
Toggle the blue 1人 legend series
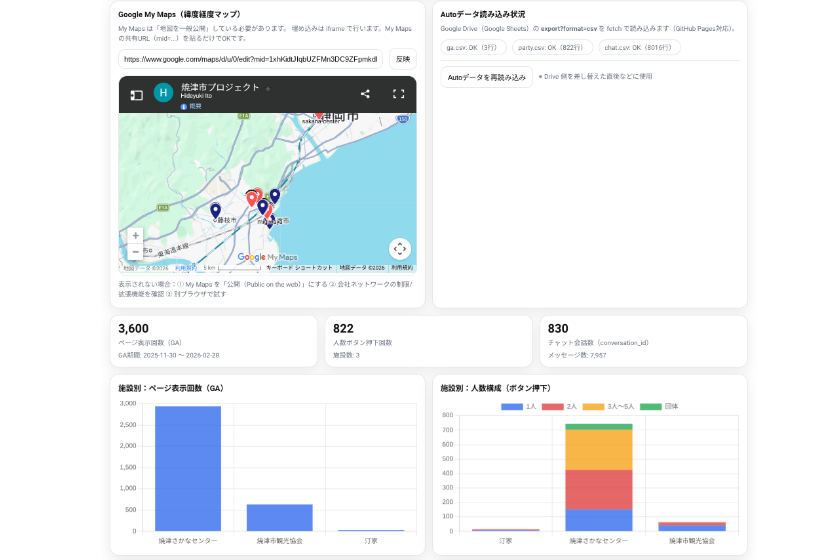(518, 407)
